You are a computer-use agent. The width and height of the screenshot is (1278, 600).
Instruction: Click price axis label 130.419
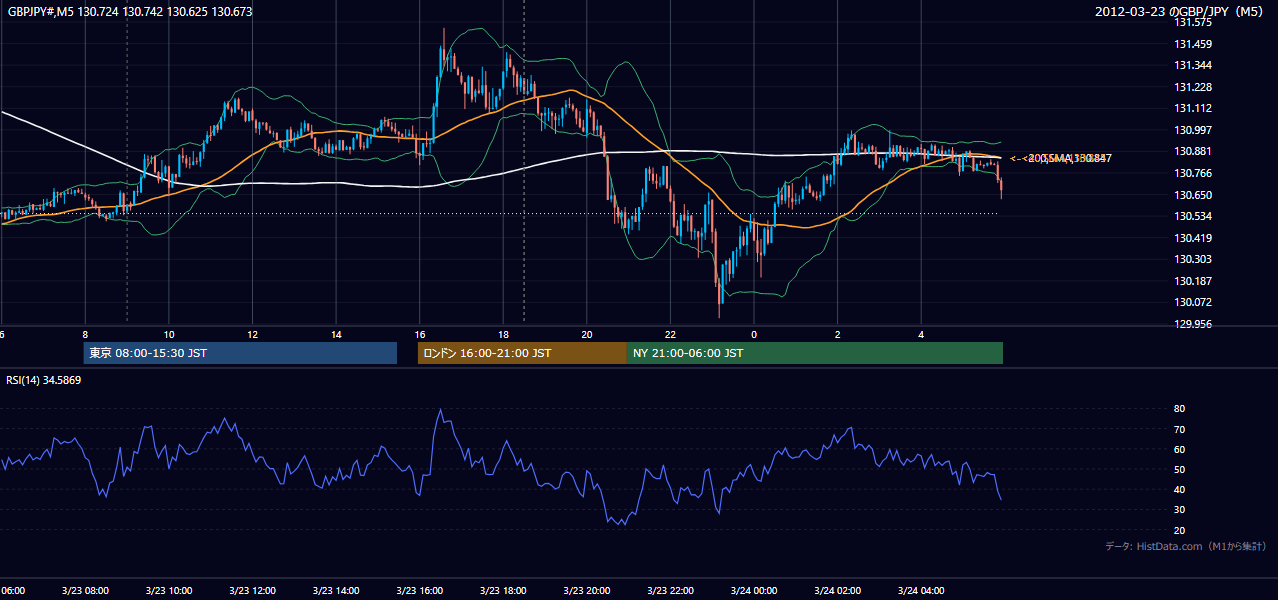point(1193,238)
